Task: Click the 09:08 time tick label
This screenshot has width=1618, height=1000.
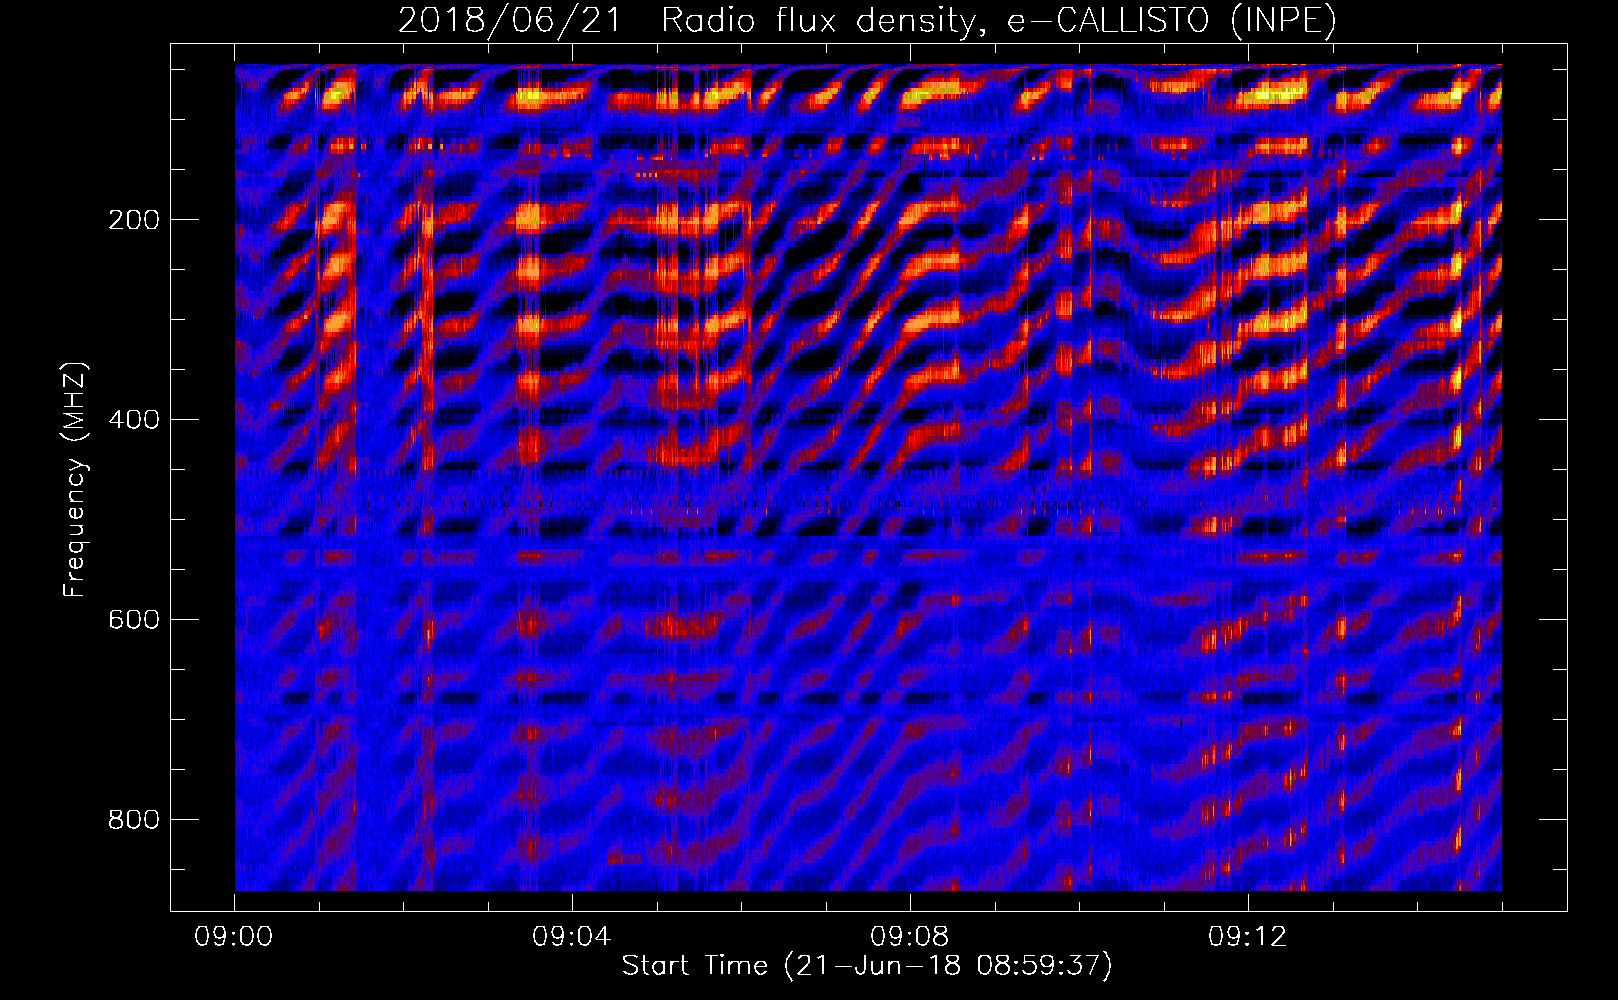Action: [x=910, y=937]
